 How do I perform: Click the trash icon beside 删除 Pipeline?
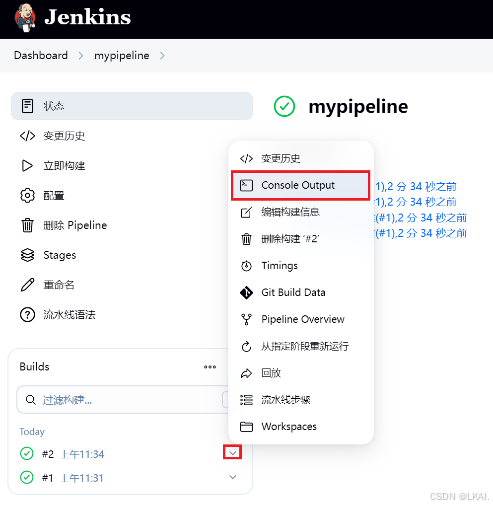[27, 225]
